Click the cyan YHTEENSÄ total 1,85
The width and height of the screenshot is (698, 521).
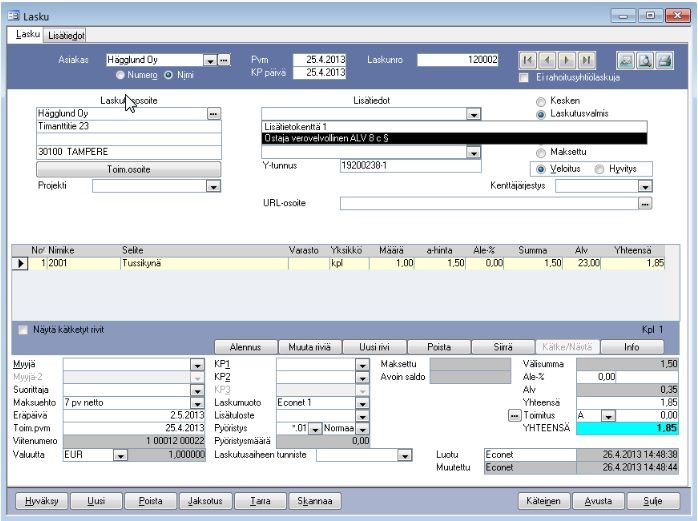(x=627, y=429)
